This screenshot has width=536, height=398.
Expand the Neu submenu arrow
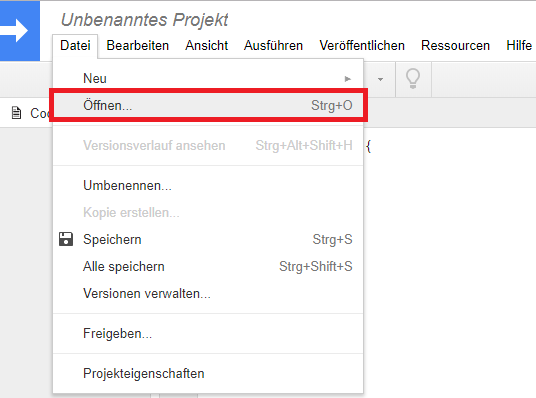tap(348, 79)
